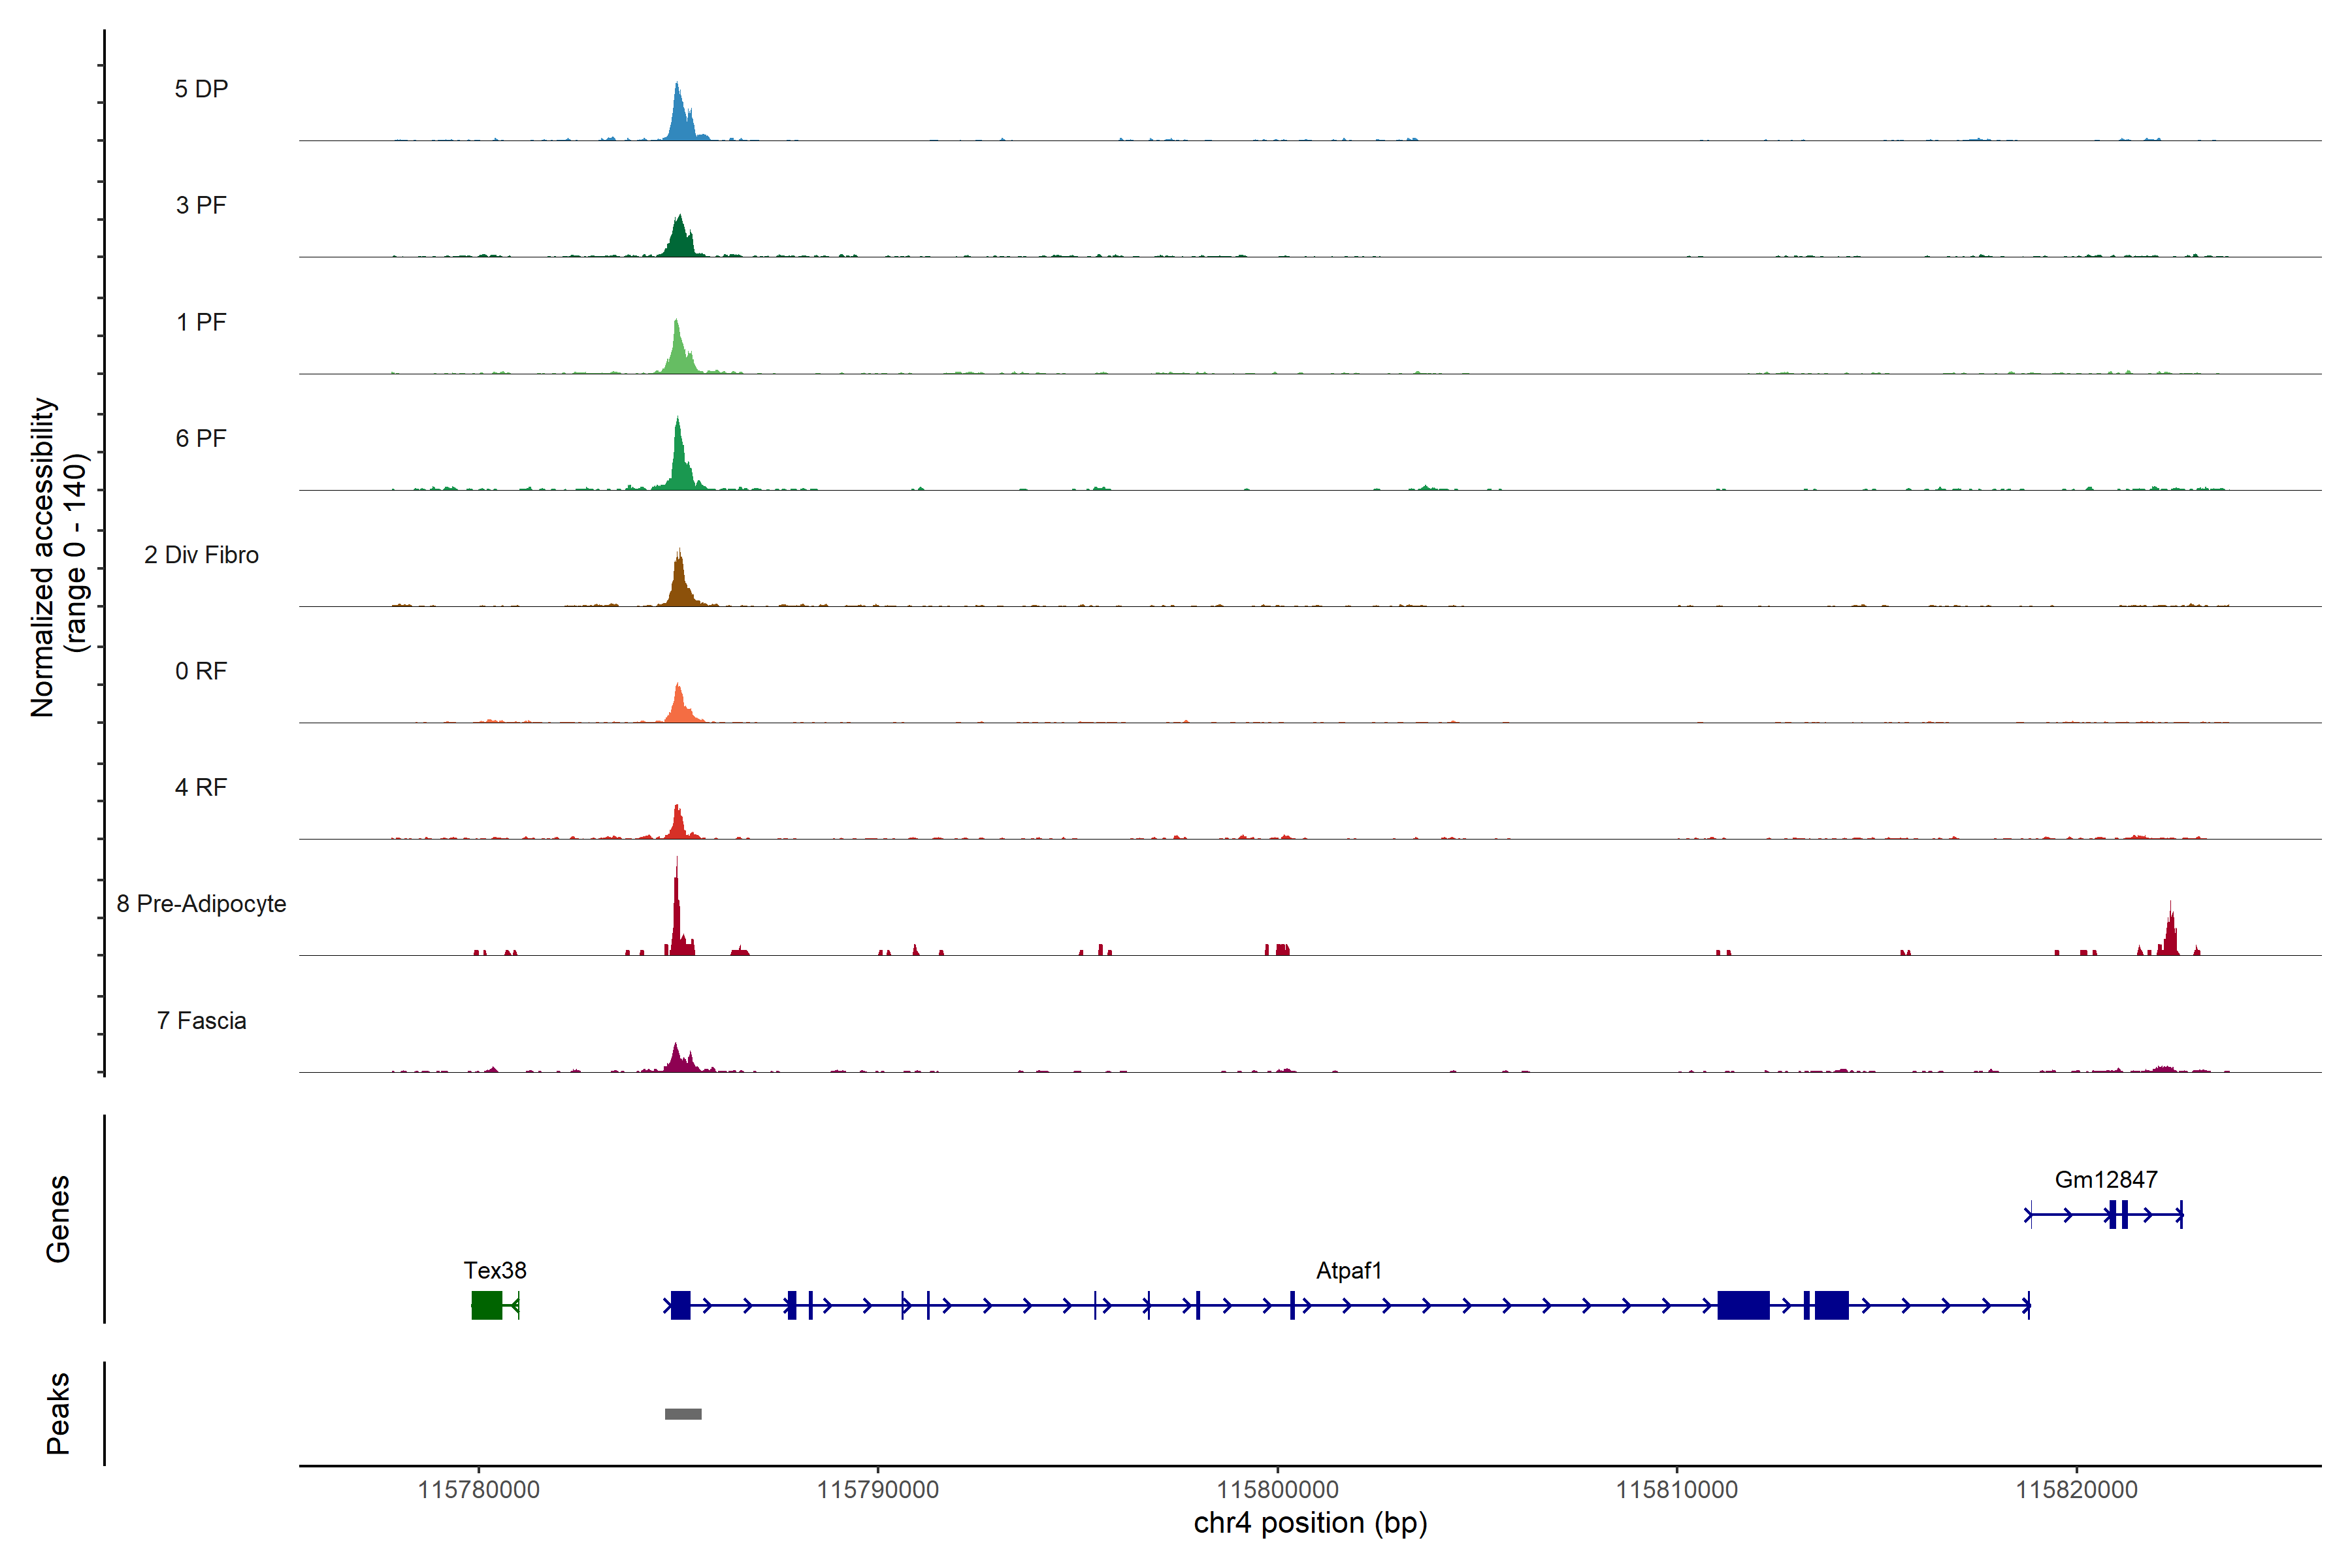
Task: Click the first Atpaf1 exon near transcription start
Action: 680,1305
